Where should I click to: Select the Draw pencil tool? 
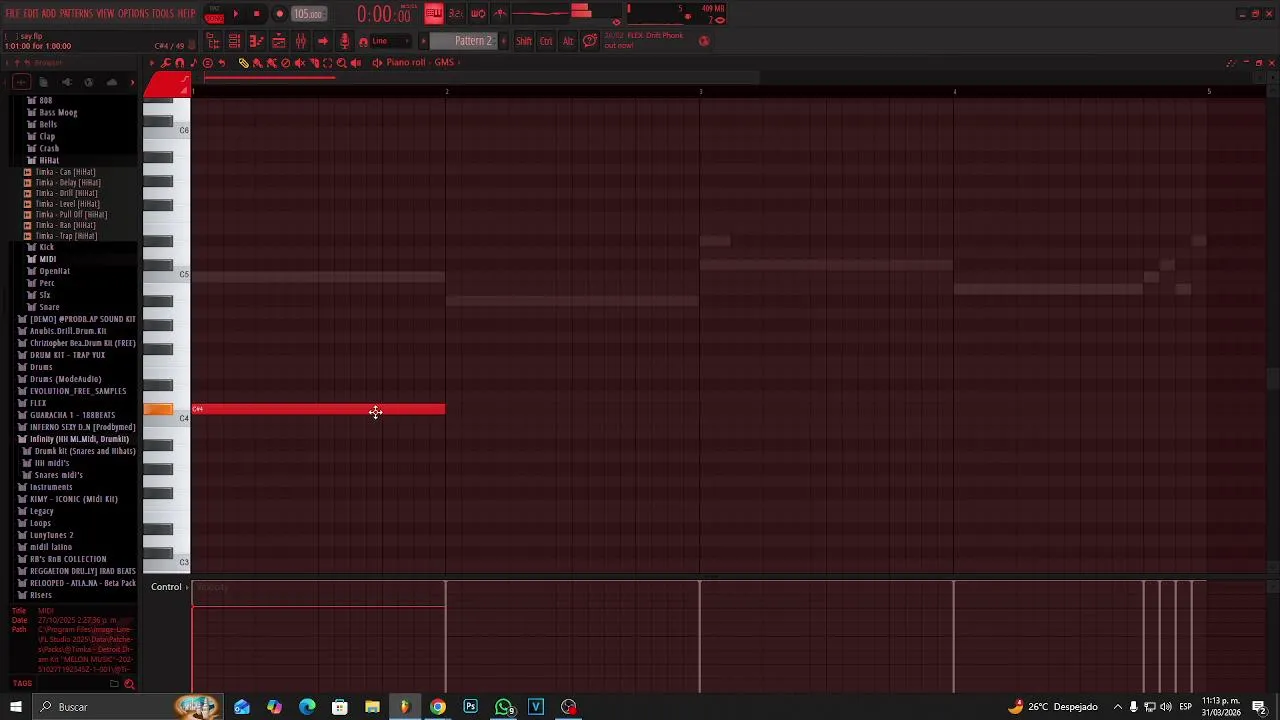pyautogui.click(x=243, y=62)
